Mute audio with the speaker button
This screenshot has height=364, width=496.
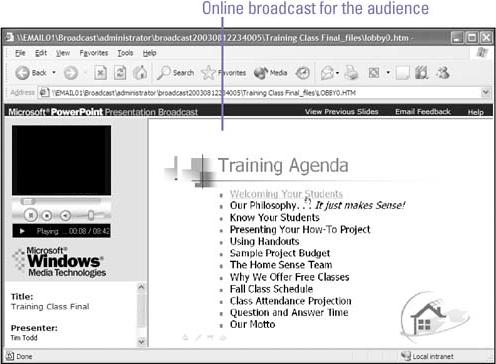pyautogui.click(x=65, y=216)
